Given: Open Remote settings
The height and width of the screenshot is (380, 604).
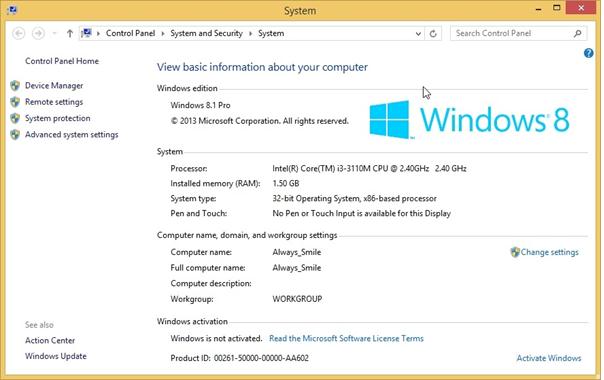Looking at the screenshot, I should point(54,102).
